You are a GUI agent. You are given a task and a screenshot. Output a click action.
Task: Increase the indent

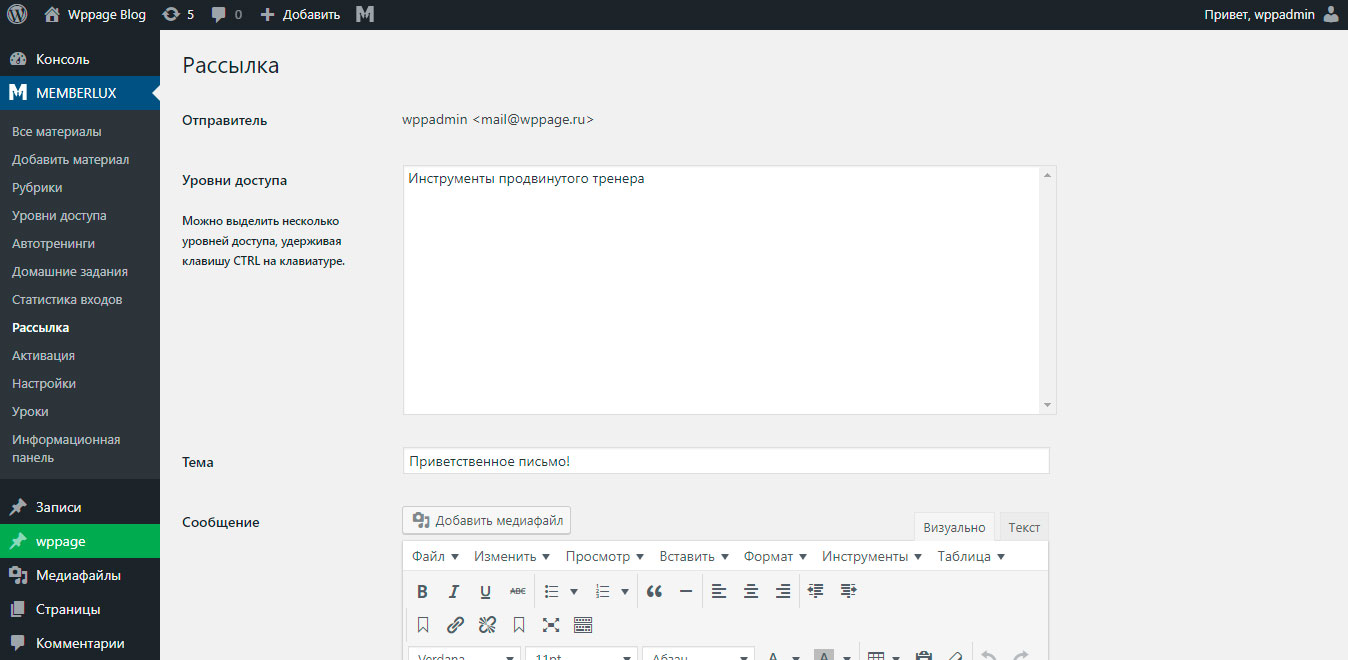pos(848,591)
